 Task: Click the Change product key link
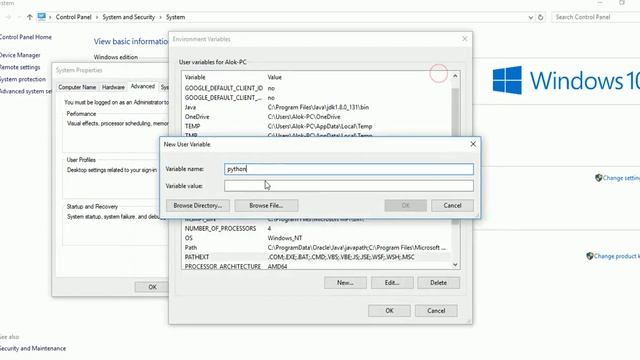617,256
